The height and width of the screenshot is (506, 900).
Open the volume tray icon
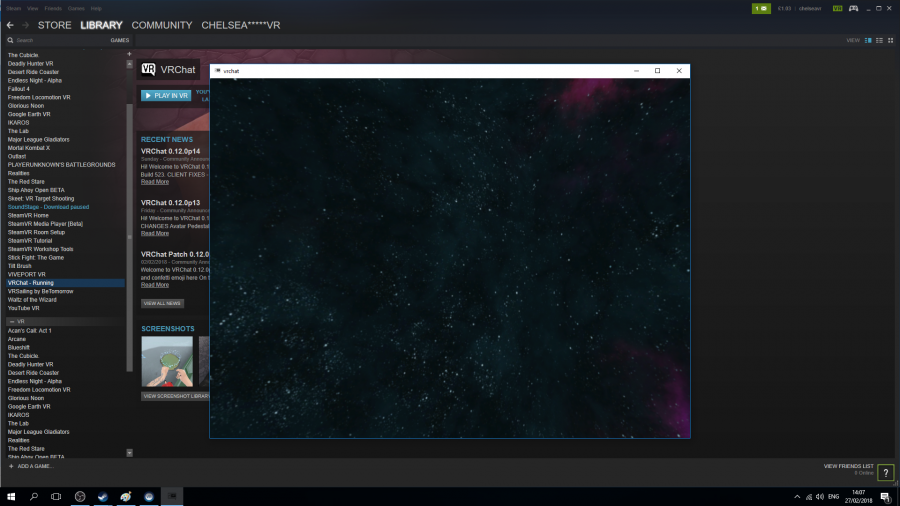coord(820,497)
